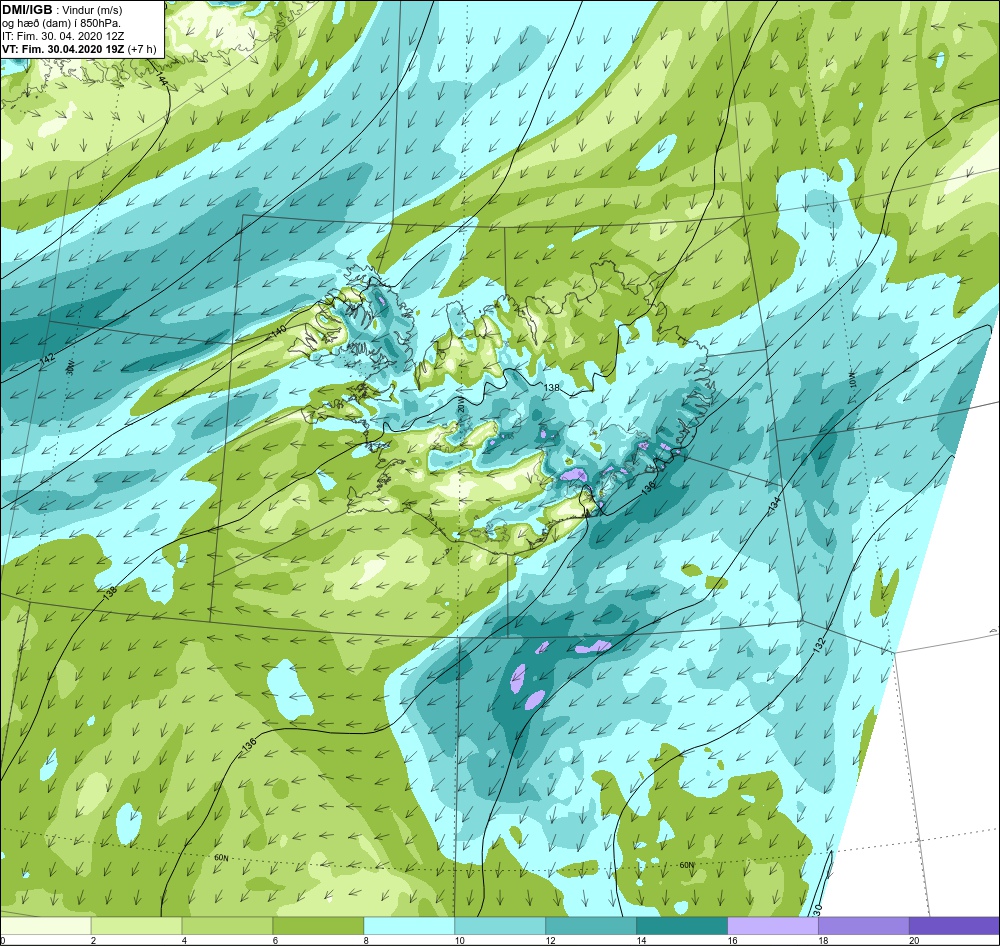This screenshot has width=1000, height=946.
Task: Click the legend scale value '12'
Action: (x=550, y=940)
